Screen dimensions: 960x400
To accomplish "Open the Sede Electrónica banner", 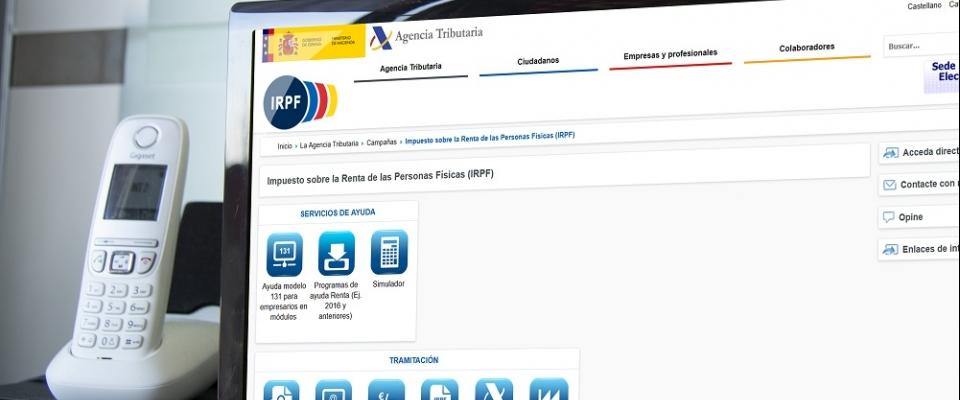I will click(x=942, y=76).
